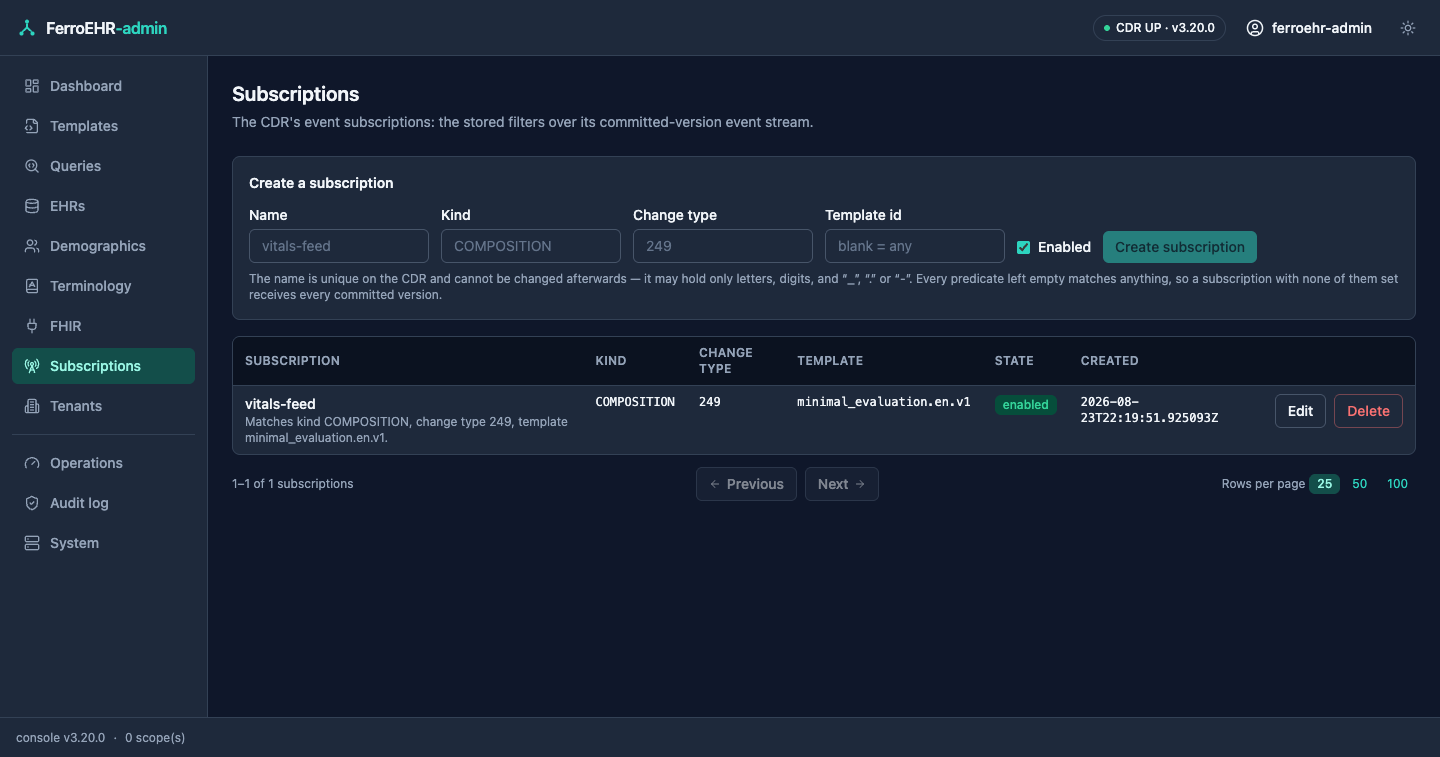Click the Previous page button
Image resolution: width=1440 pixels, height=757 pixels.
746,484
